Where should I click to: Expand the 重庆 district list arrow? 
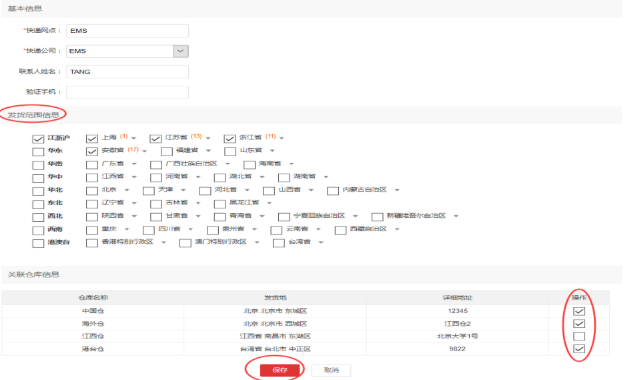(x=127, y=229)
